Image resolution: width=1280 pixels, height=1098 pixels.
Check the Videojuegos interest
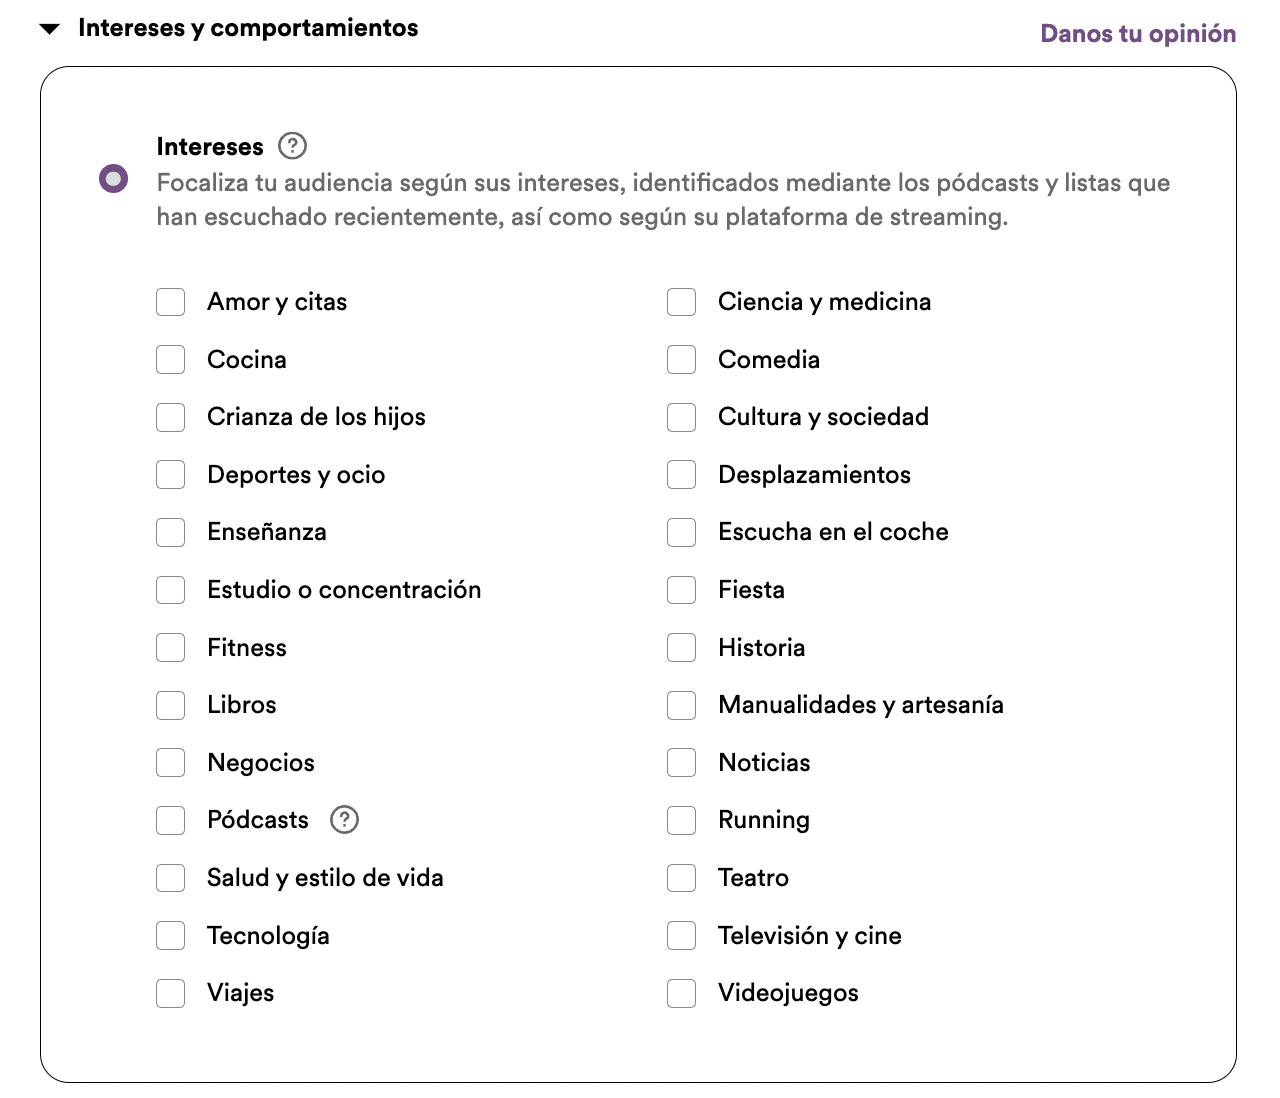tap(681, 993)
